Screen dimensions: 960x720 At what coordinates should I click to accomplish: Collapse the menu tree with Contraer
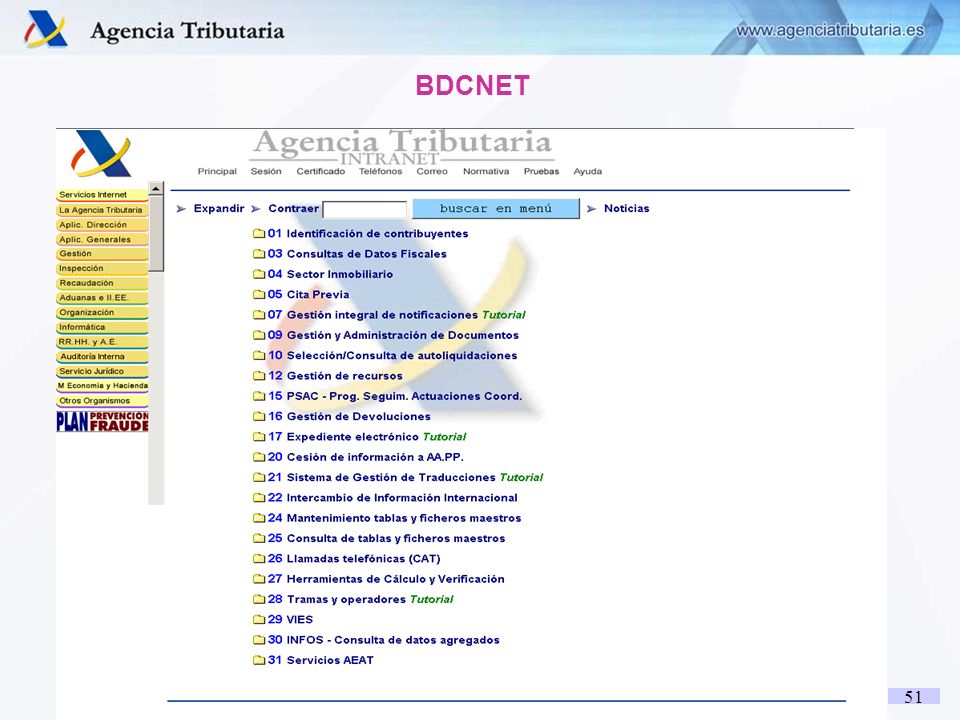(293, 208)
